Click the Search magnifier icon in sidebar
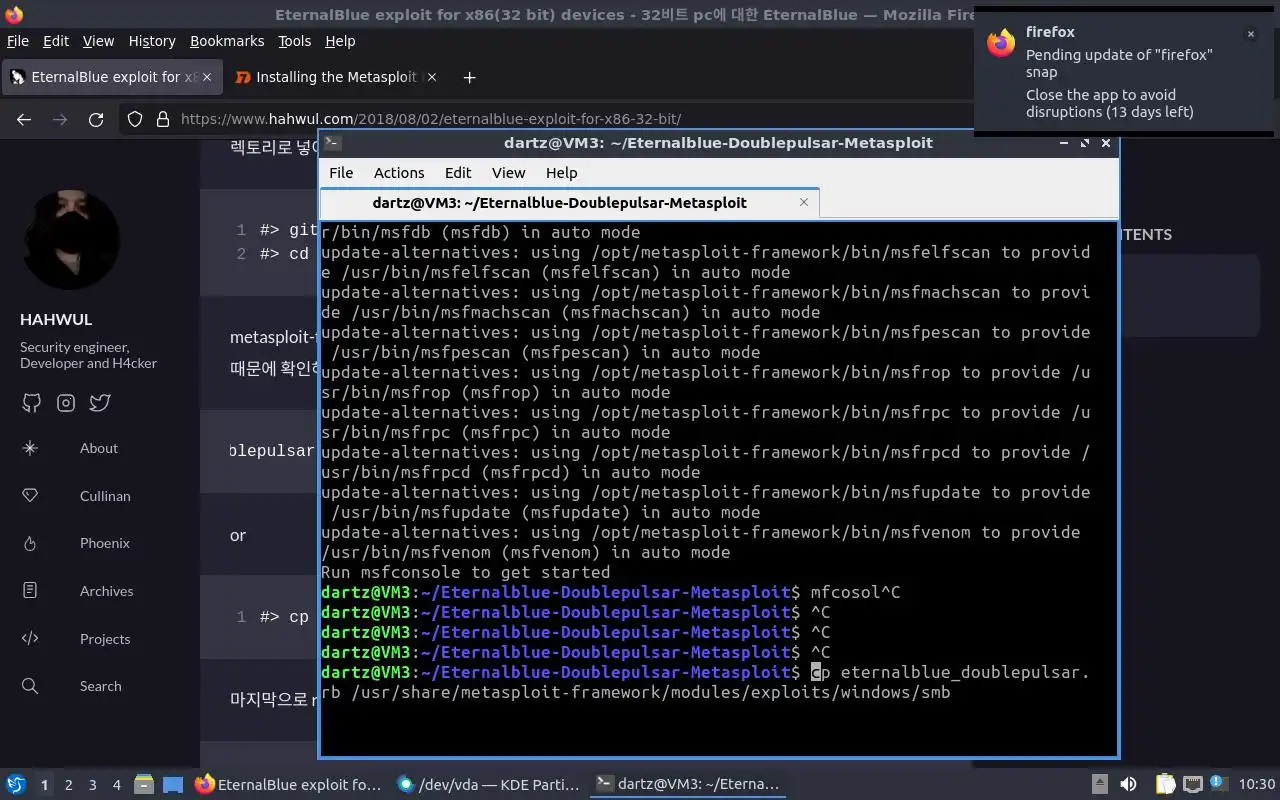This screenshot has height=800, width=1280. [x=30, y=686]
